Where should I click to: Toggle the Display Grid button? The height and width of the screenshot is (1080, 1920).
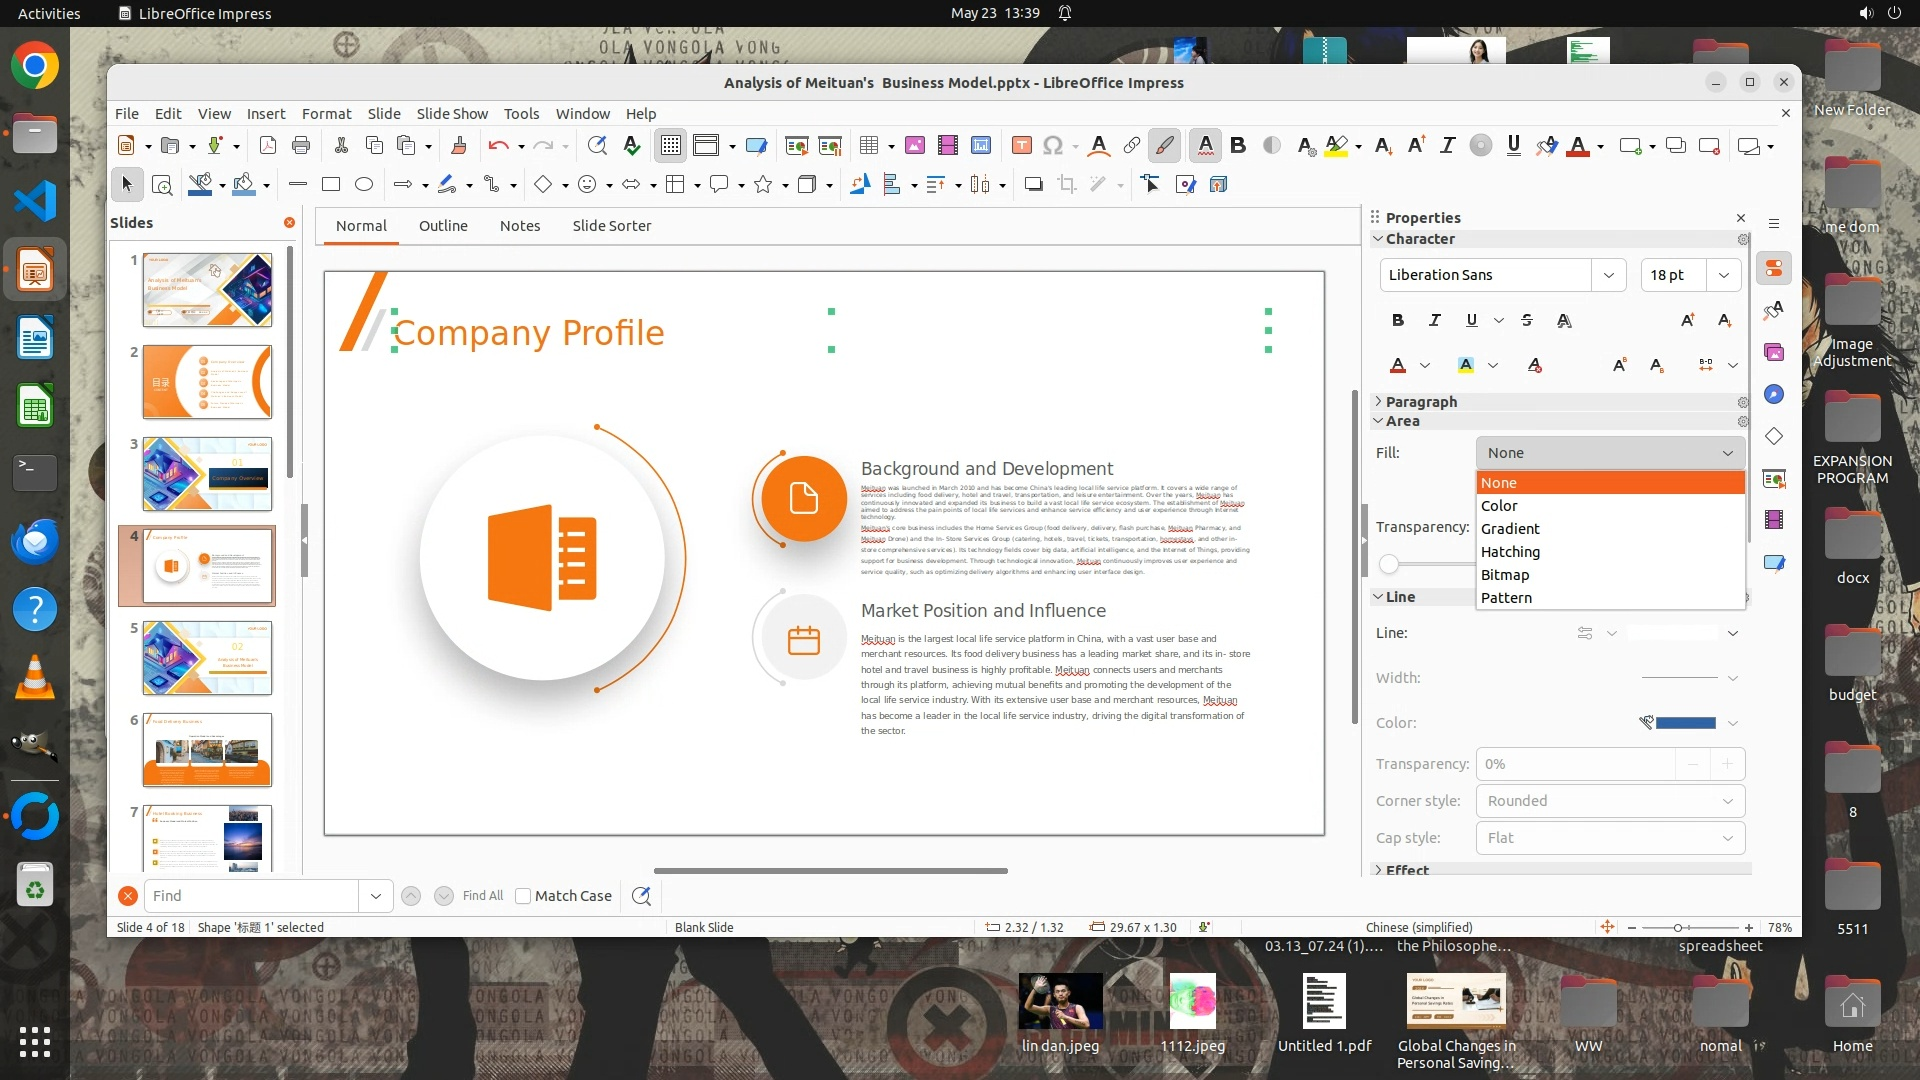(x=670, y=146)
